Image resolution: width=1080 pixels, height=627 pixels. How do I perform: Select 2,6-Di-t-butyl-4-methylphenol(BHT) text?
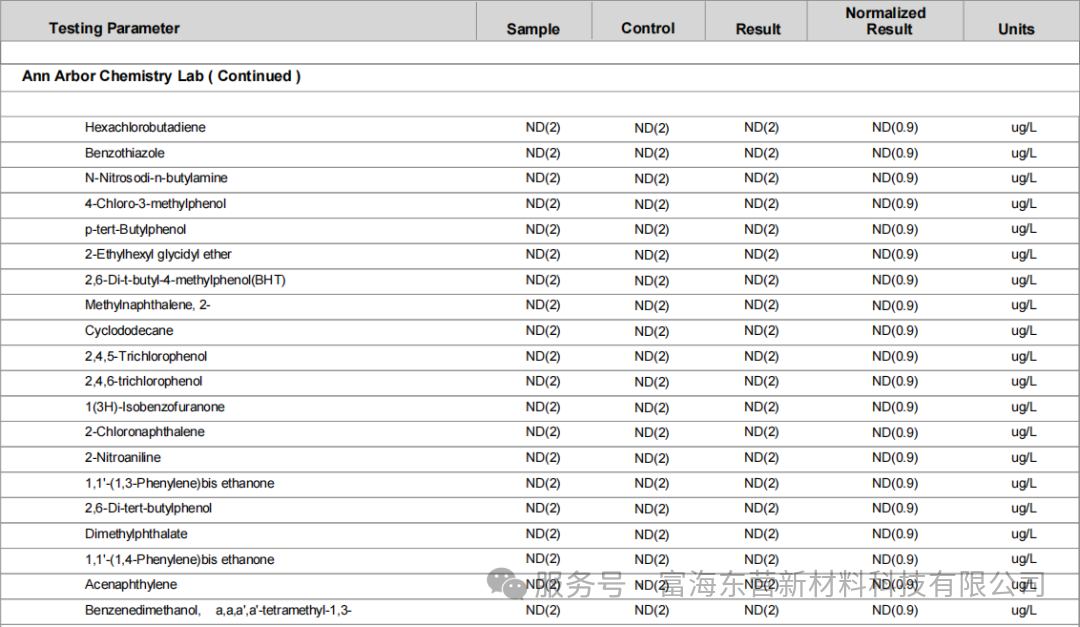[x=185, y=280]
